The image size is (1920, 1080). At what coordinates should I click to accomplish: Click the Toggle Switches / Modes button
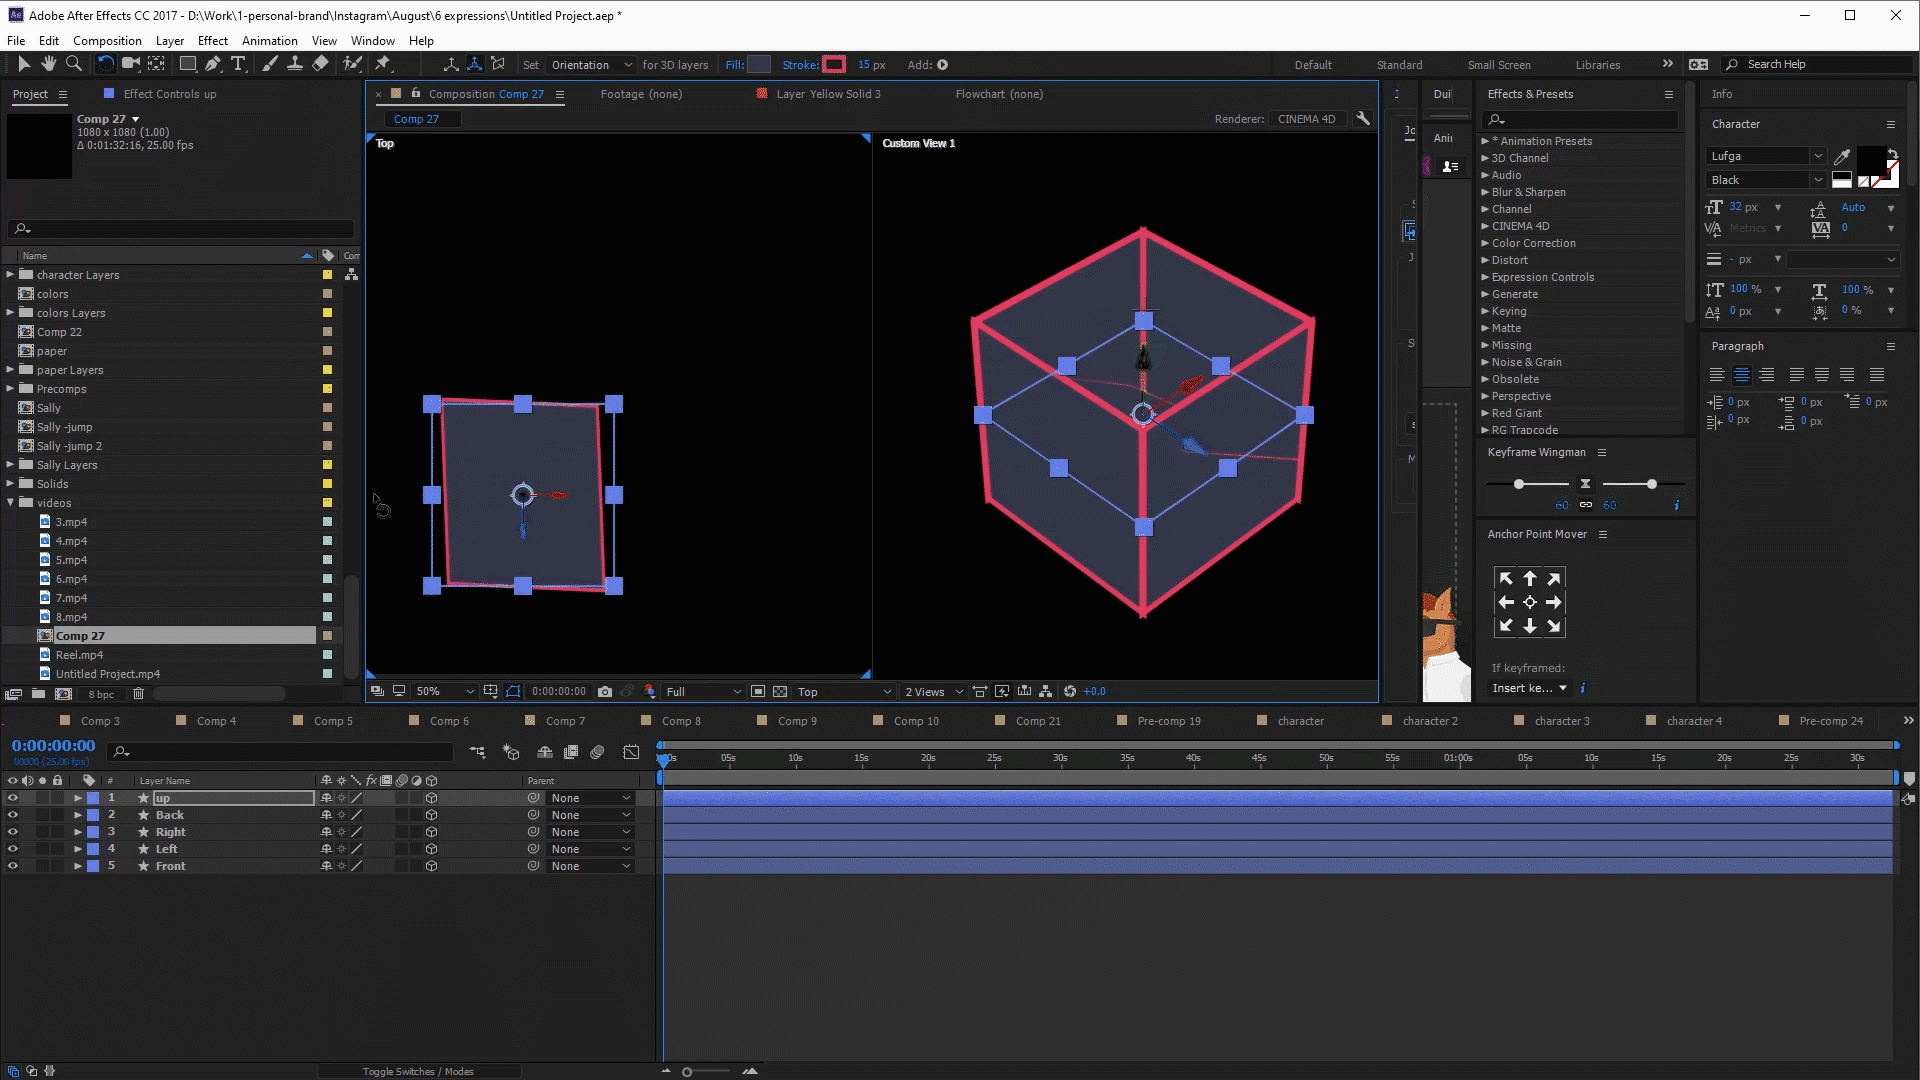point(417,1071)
